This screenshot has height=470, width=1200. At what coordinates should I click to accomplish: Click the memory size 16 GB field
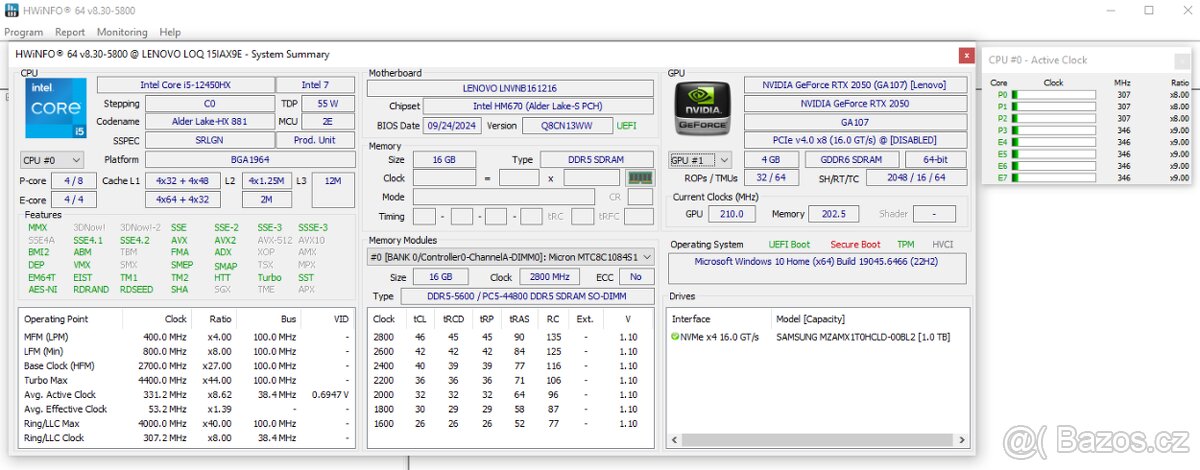443,160
